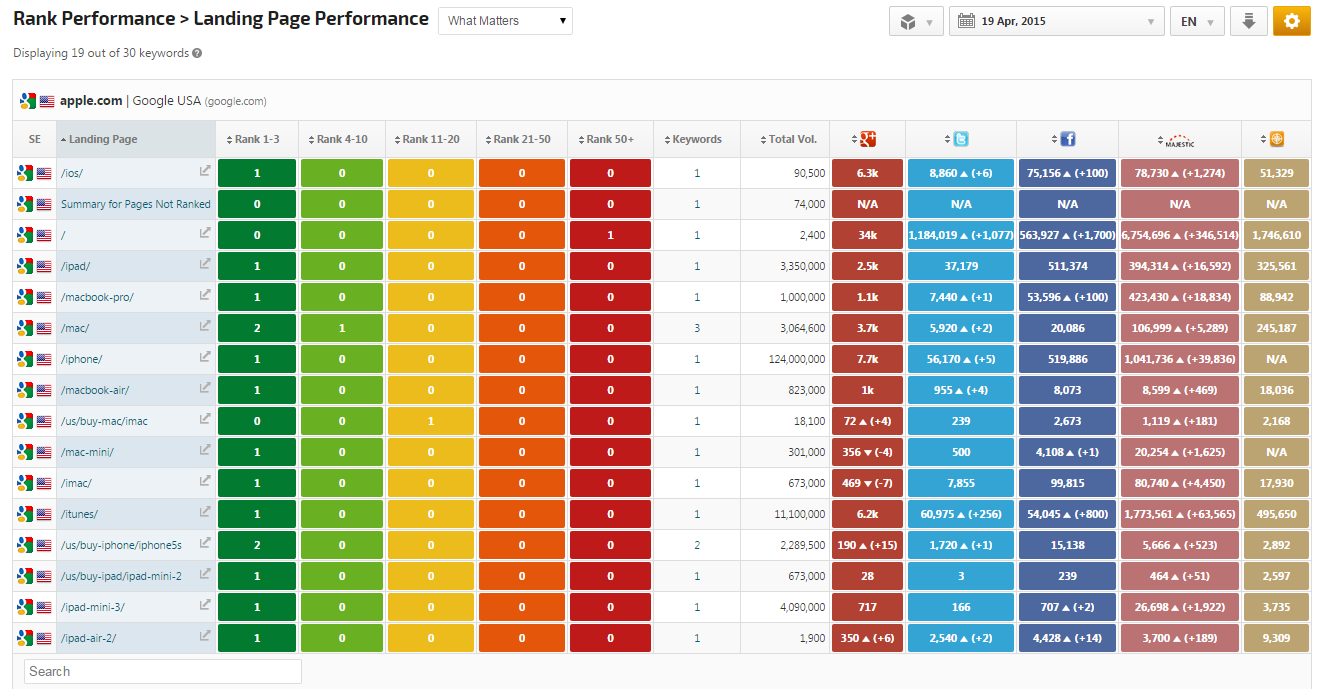1325x689 pixels.
Task: Sort by Google Plus column icon
Action: coord(868,139)
